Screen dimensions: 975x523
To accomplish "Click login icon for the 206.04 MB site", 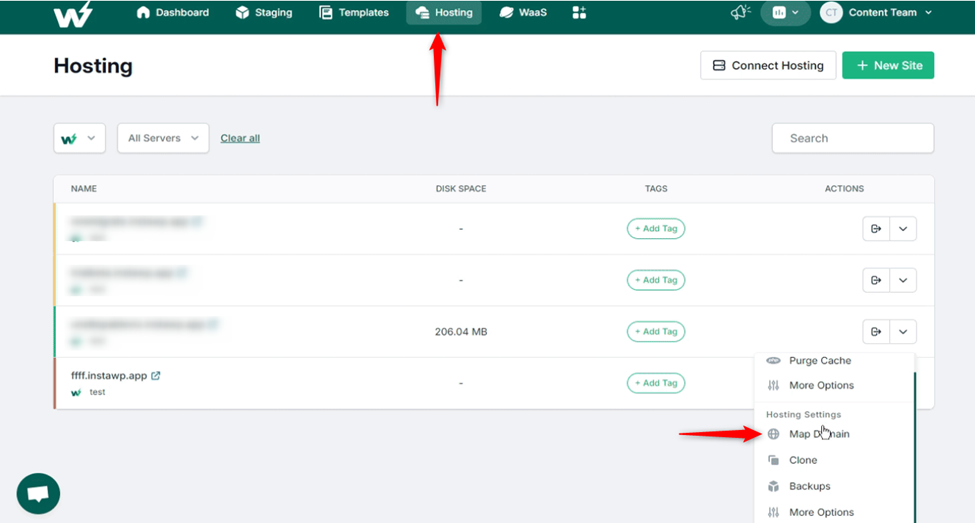I will [876, 331].
